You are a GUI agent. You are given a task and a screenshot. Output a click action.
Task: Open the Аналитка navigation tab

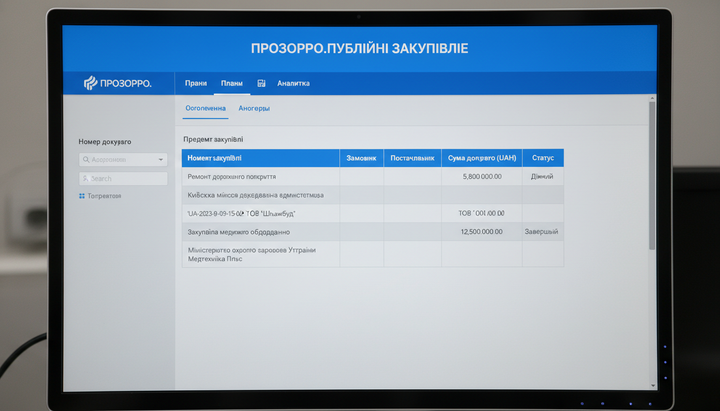(x=293, y=83)
